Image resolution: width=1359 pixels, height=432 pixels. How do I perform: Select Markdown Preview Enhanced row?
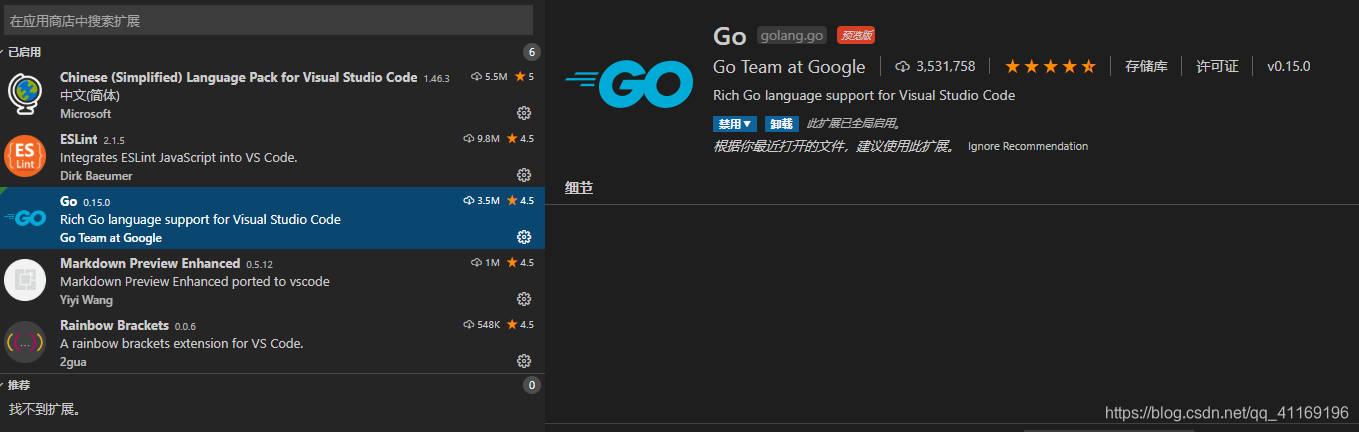coord(272,280)
